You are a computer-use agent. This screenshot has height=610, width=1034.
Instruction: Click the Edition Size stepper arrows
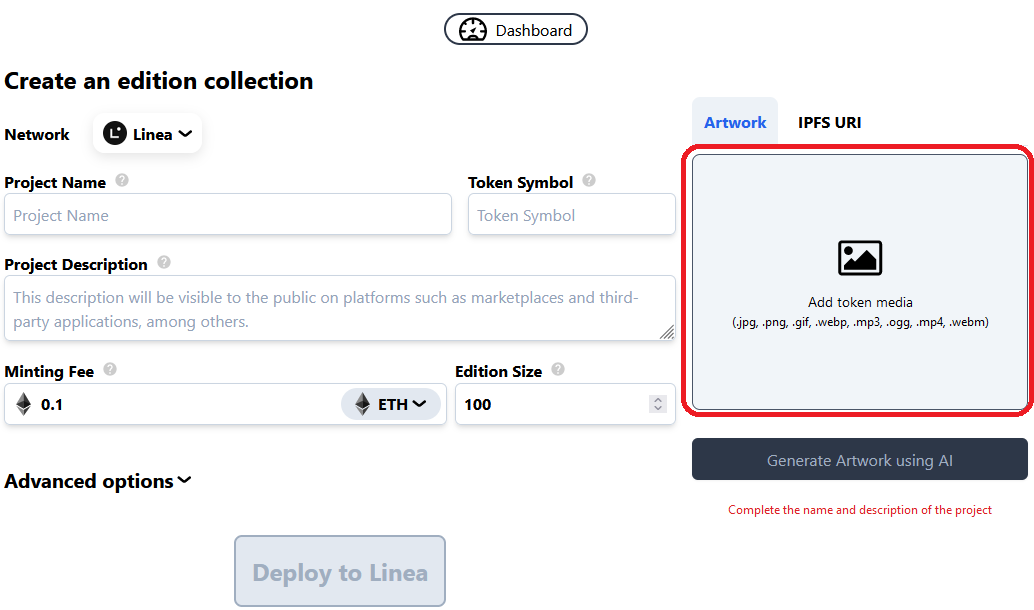coord(657,404)
